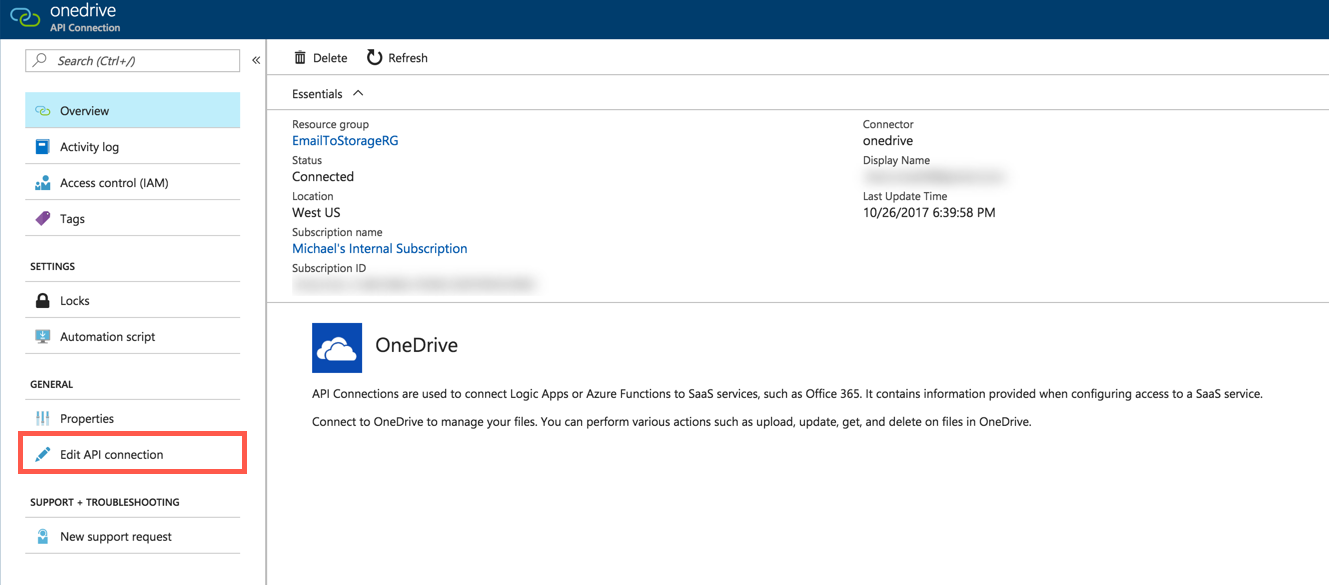Click the 'API Connections are used' description sentence
Viewport: 1329px width, 585px height.
[x=787, y=394]
